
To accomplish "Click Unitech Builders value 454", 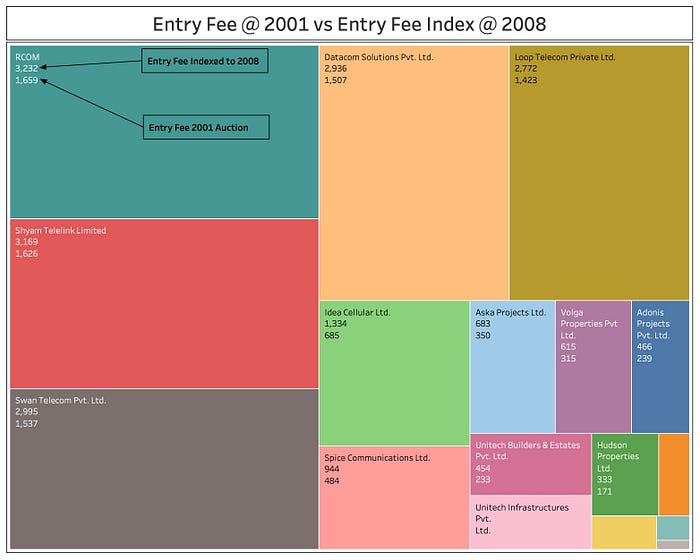I will point(483,468).
